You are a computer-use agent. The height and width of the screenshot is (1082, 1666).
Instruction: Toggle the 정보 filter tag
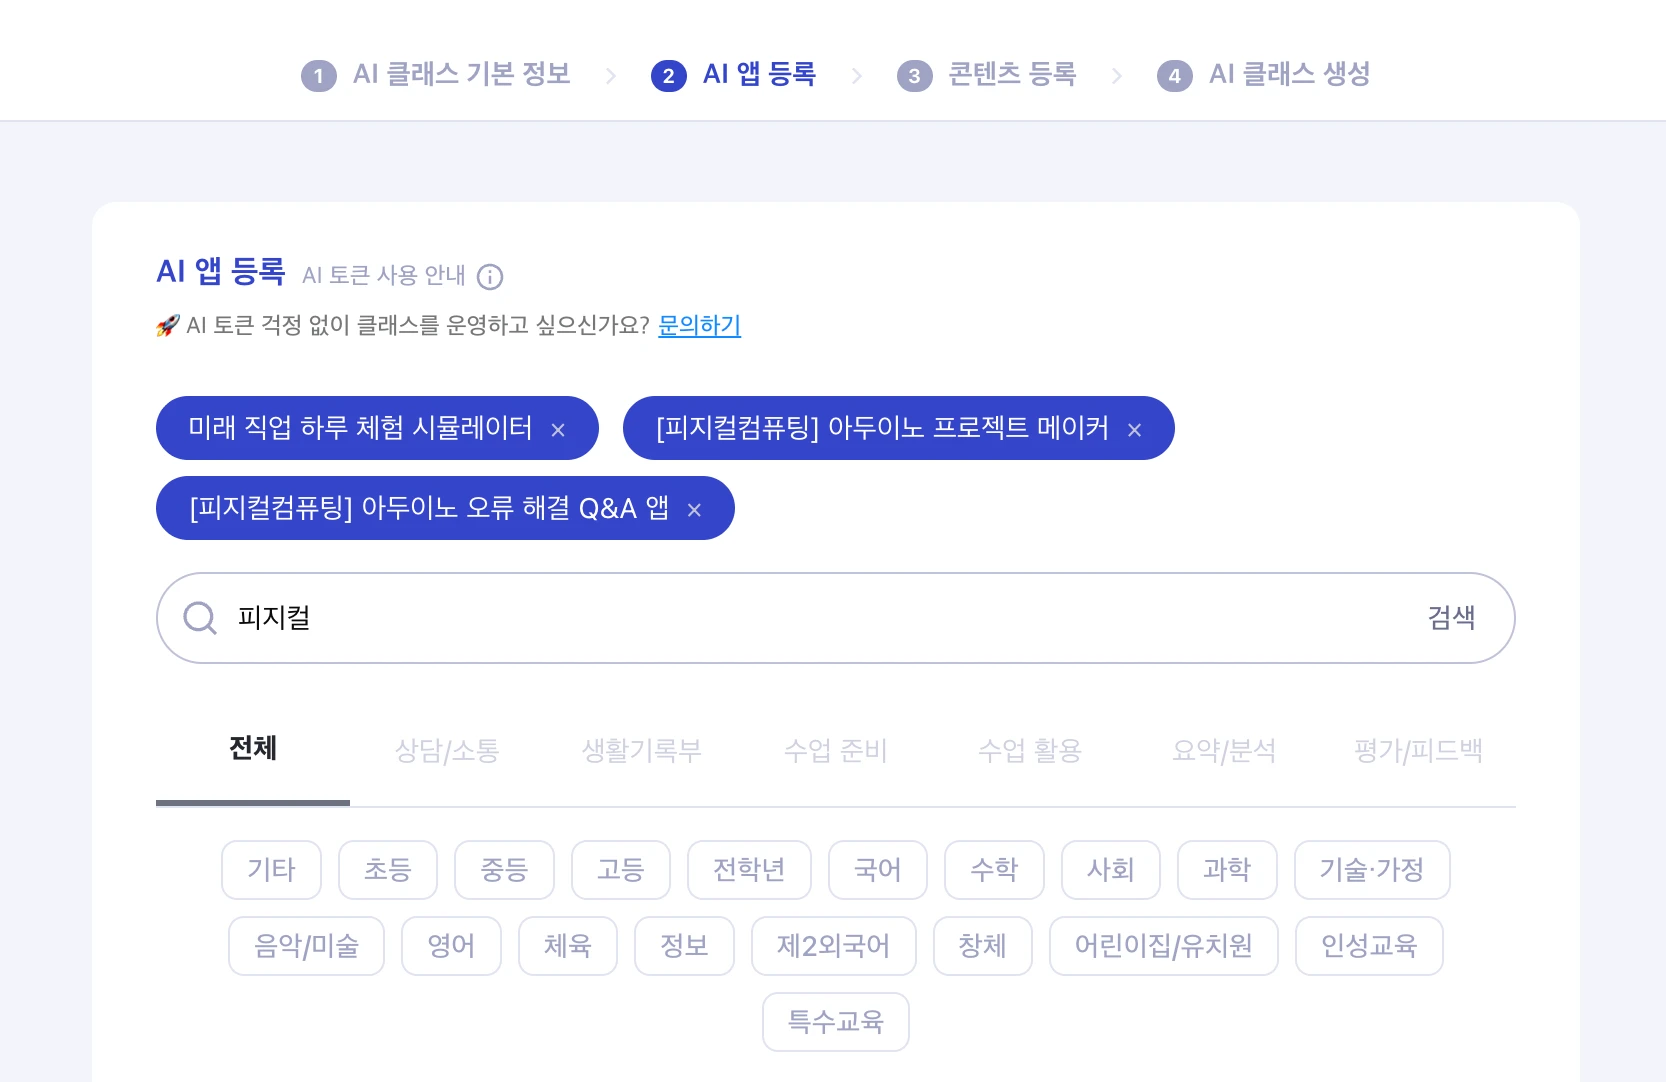[684, 946]
